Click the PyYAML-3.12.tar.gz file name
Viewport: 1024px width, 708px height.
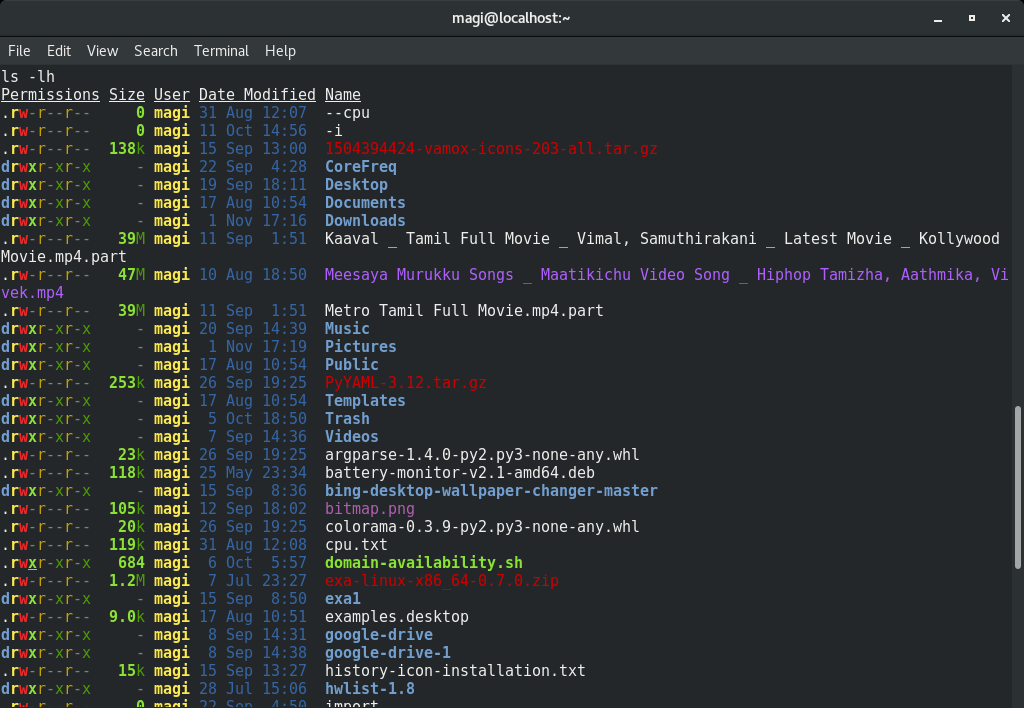click(x=406, y=383)
